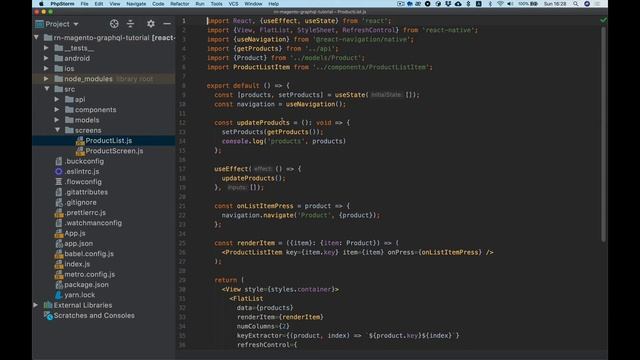Open the File menu
Screen dimensions: 640x360
pyautogui.click(x=84, y=4)
